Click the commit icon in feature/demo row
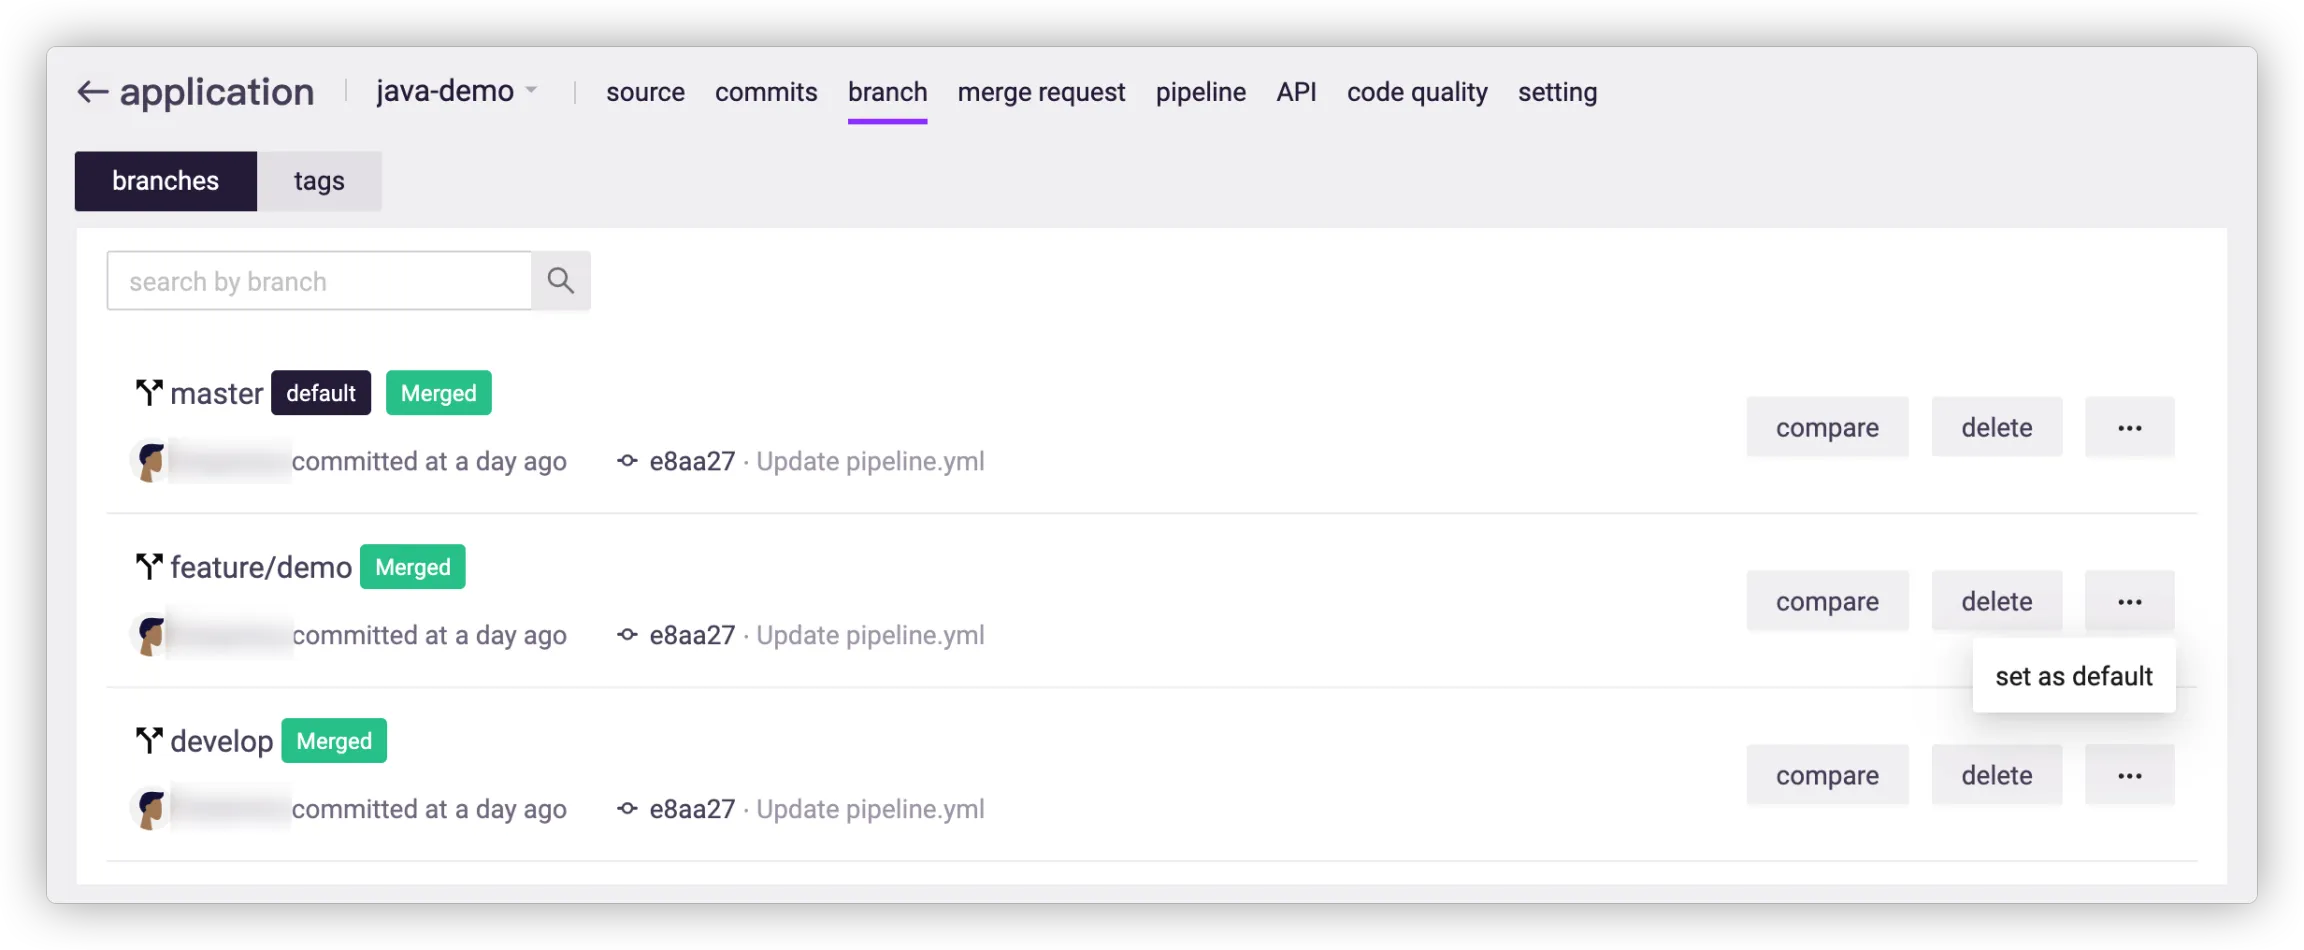 point(627,635)
